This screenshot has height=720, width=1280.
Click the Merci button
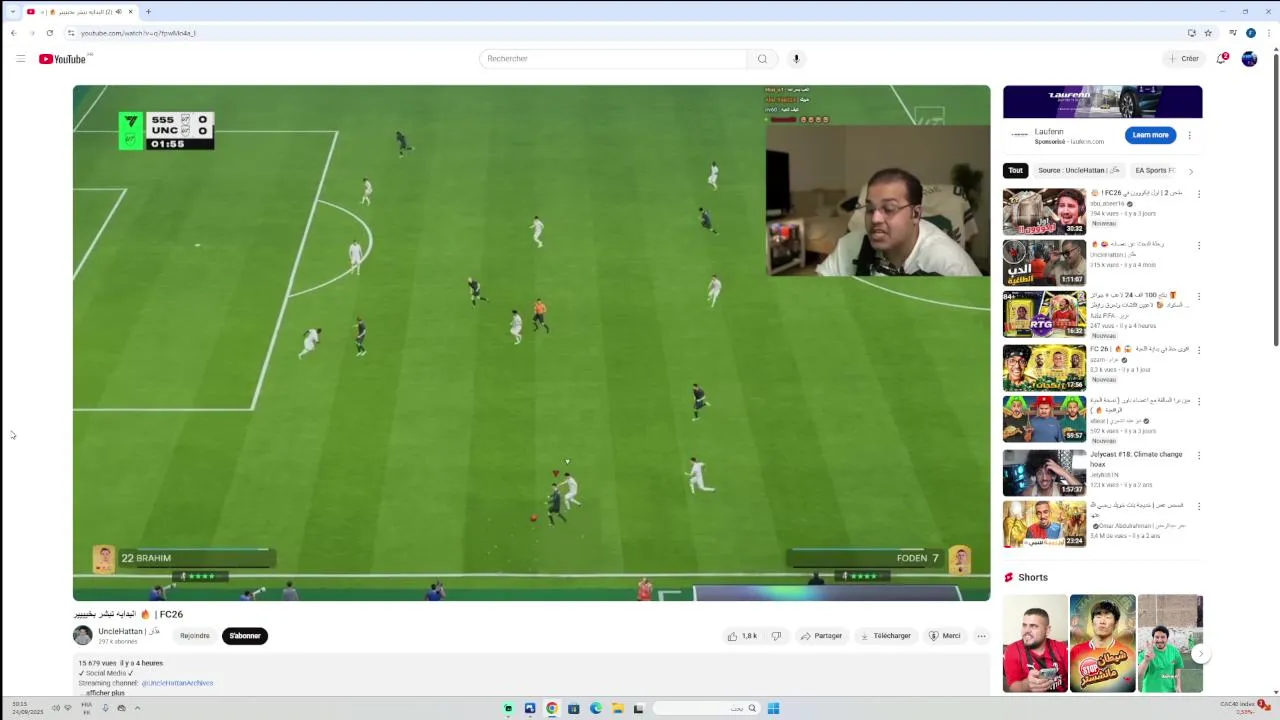point(945,636)
